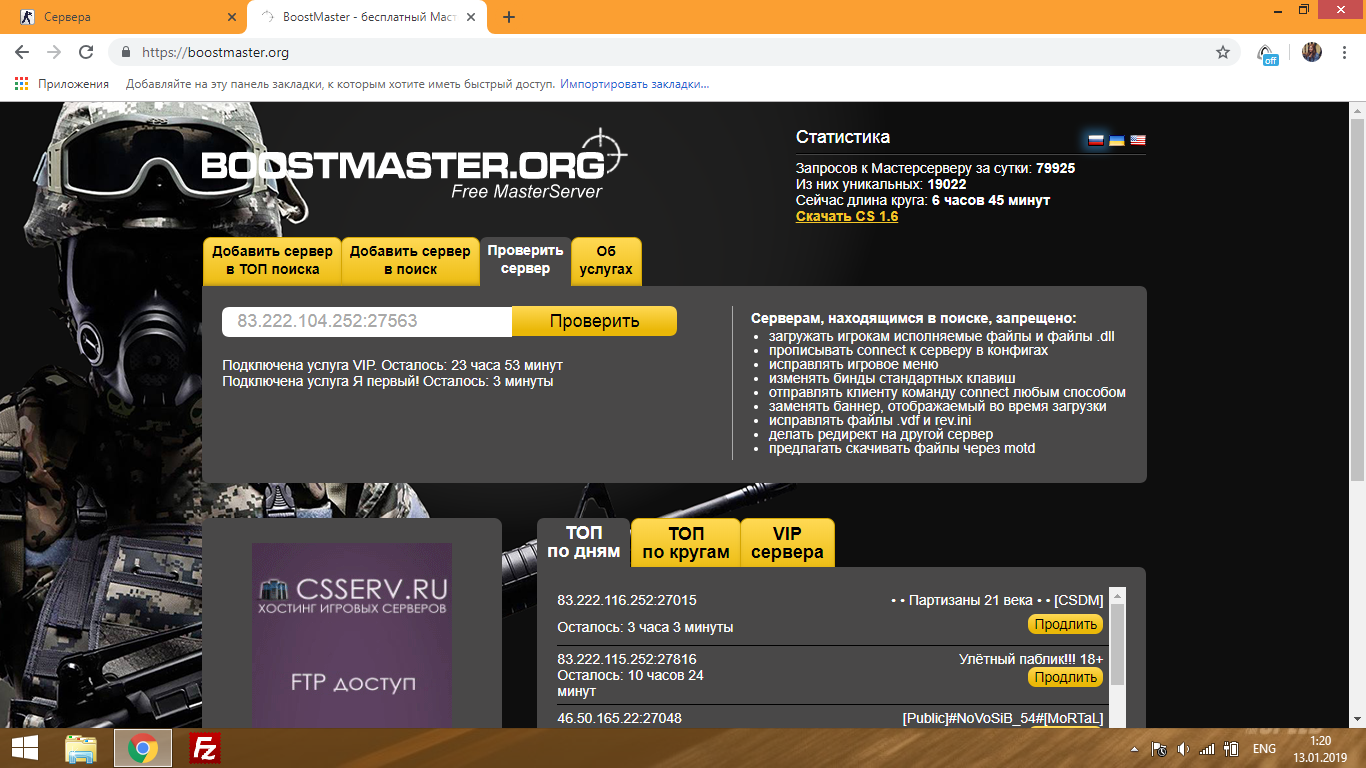View site security info via the padlock

click(126, 52)
